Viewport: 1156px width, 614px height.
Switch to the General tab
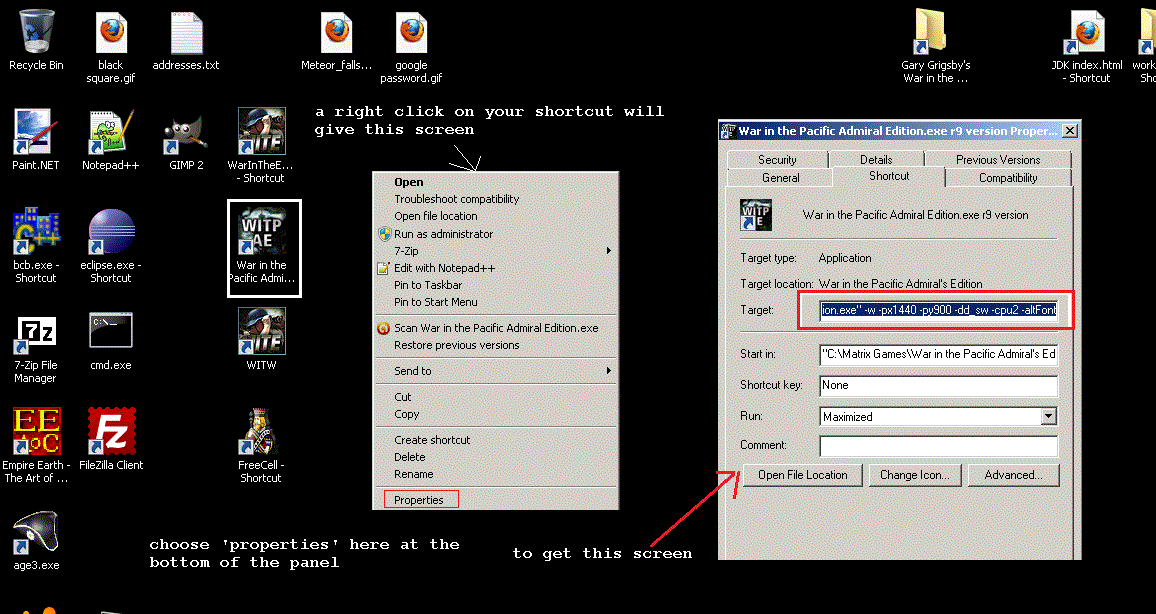pyautogui.click(x=780, y=178)
